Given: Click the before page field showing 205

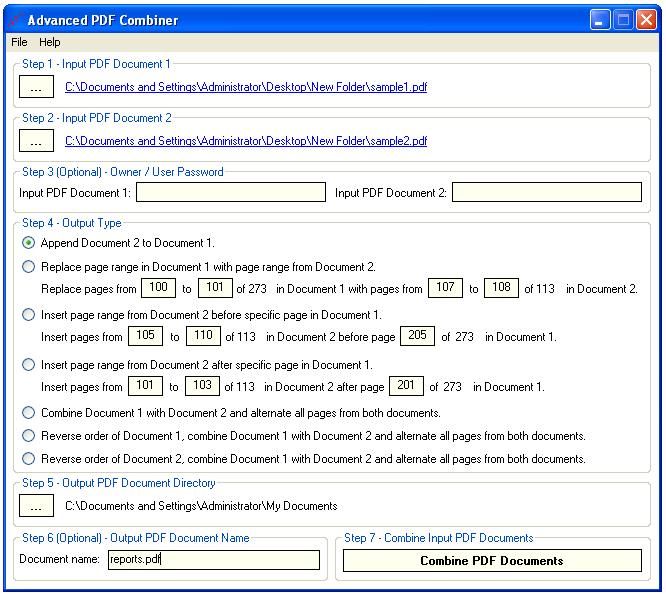Looking at the screenshot, I should pyautogui.click(x=418, y=336).
